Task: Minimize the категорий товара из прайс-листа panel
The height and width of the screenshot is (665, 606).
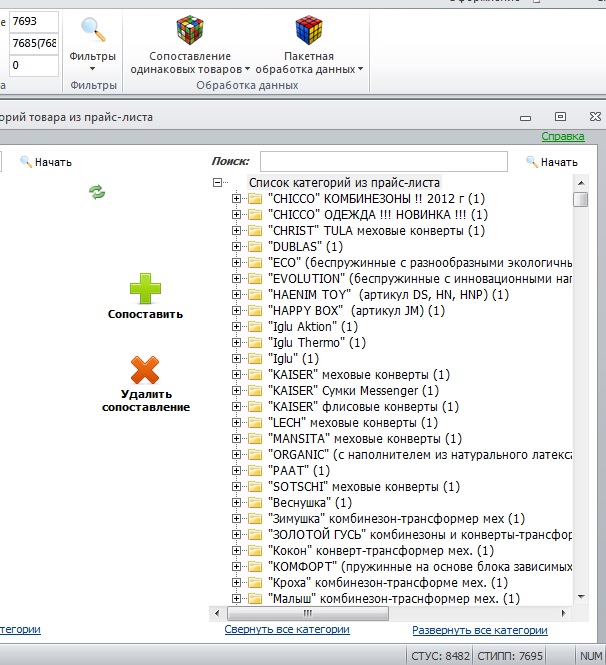Action: point(525,118)
